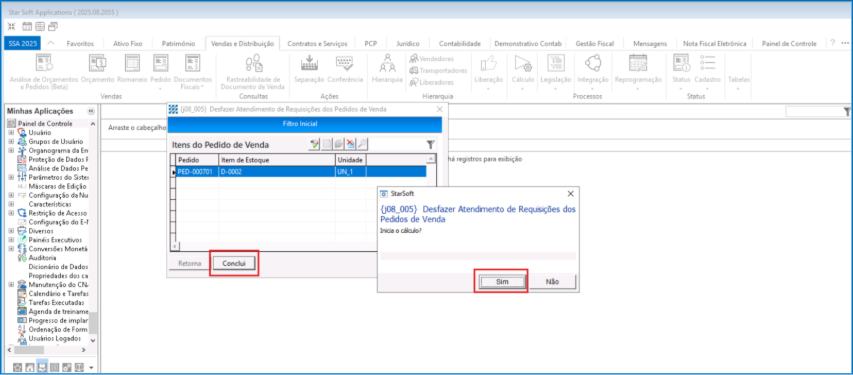Open Transportadores in the Hierarquia group
The width and height of the screenshot is (853, 375).
click(438, 71)
